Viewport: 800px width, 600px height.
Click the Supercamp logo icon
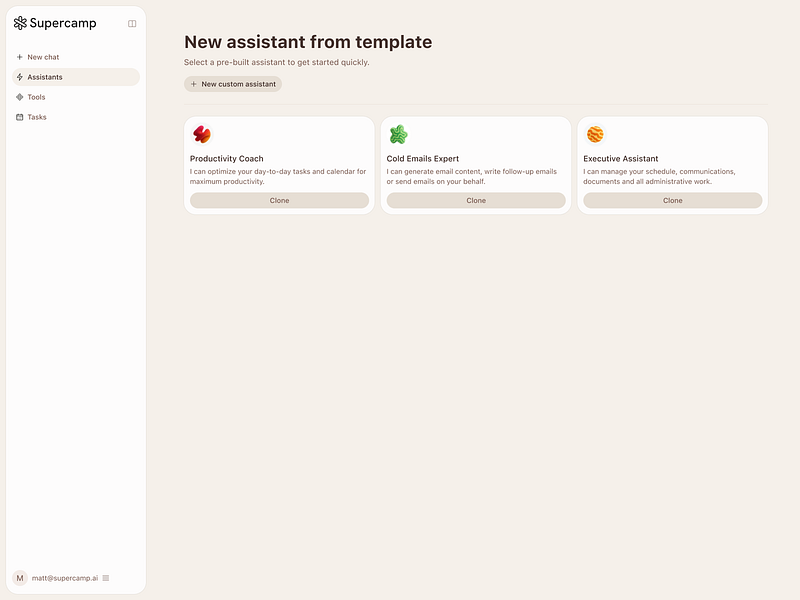tap(20, 23)
